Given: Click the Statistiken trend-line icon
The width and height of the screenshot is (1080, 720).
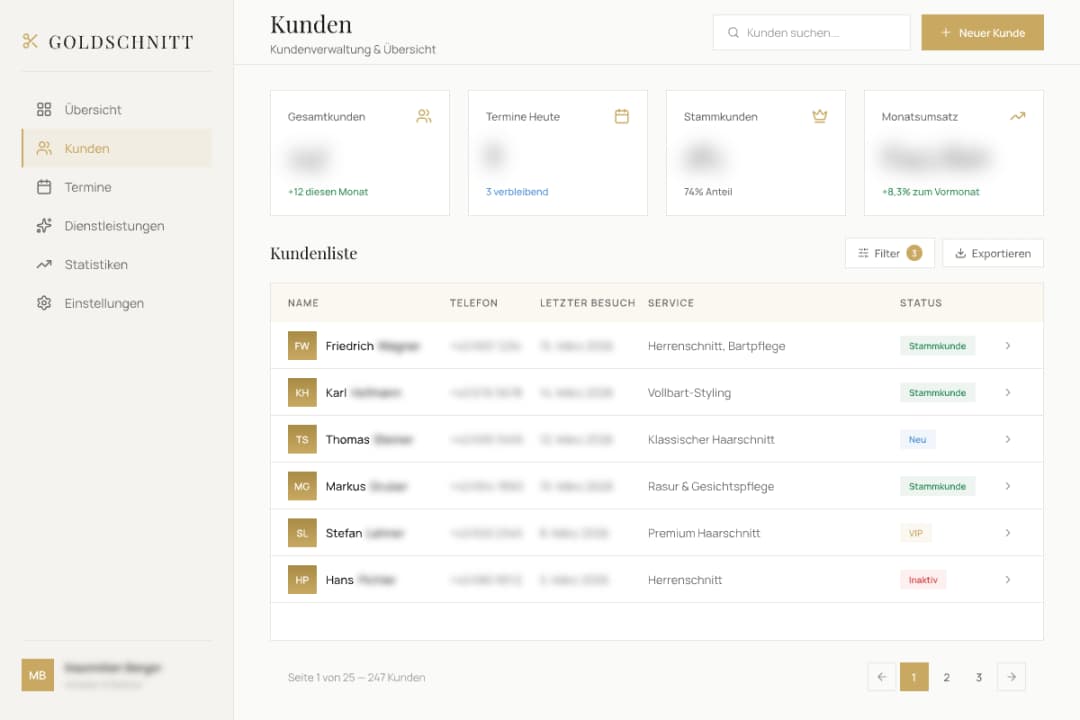Looking at the screenshot, I should click(43, 264).
